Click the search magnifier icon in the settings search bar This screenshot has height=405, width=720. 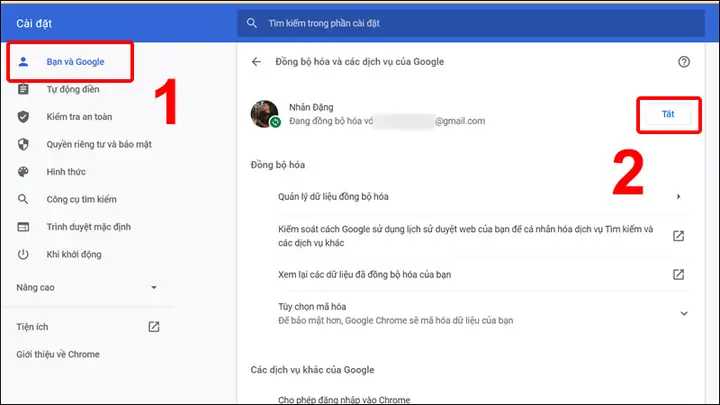click(x=252, y=23)
